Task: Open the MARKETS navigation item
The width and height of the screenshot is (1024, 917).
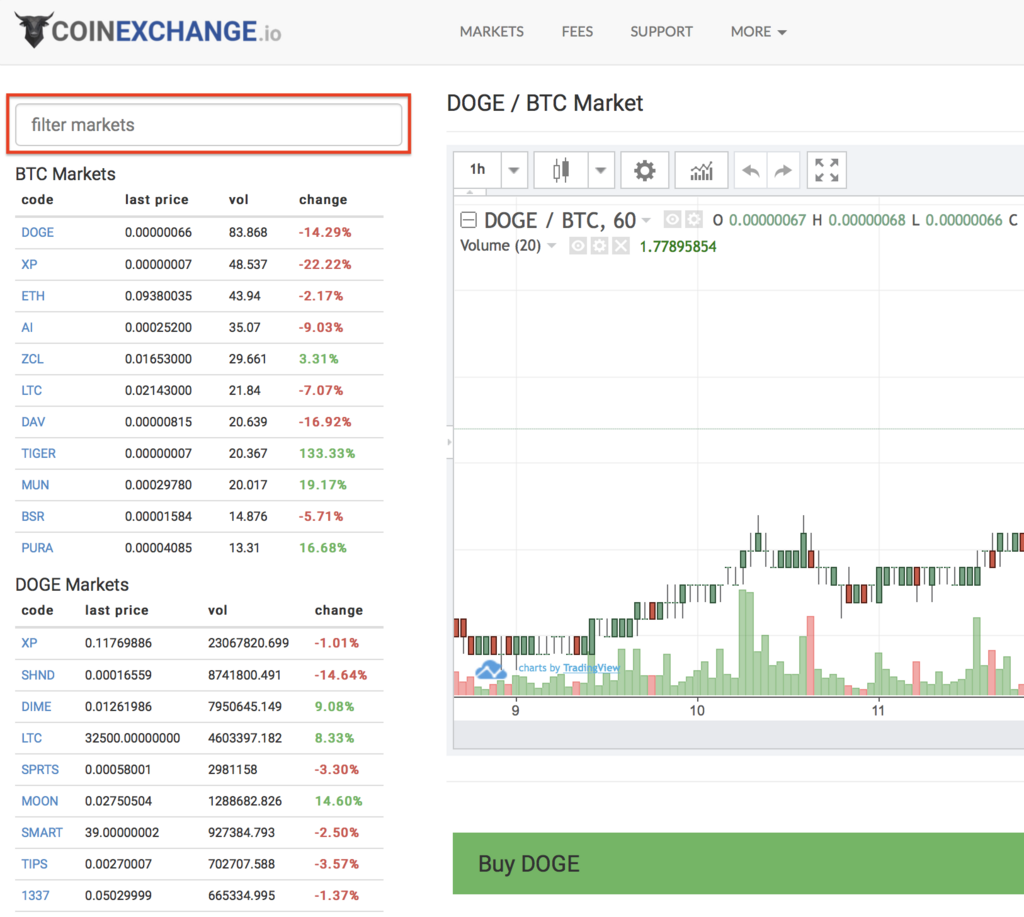Action: click(492, 31)
